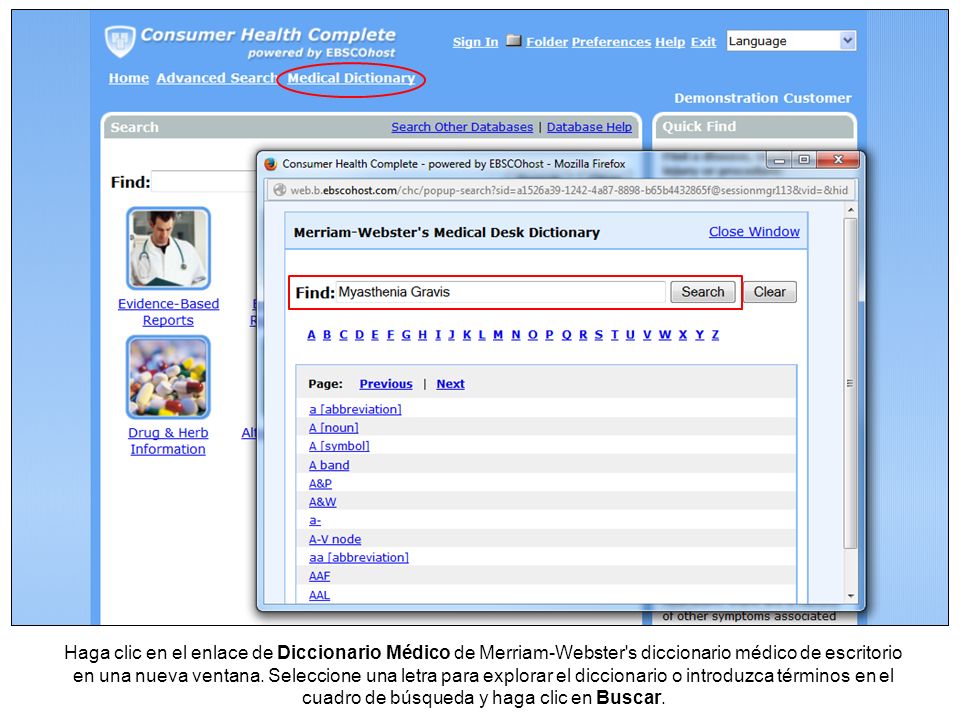Open the Medical Dictionary menu link
Image resolution: width=960 pixels, height=720 pixels.
(351, 78)
